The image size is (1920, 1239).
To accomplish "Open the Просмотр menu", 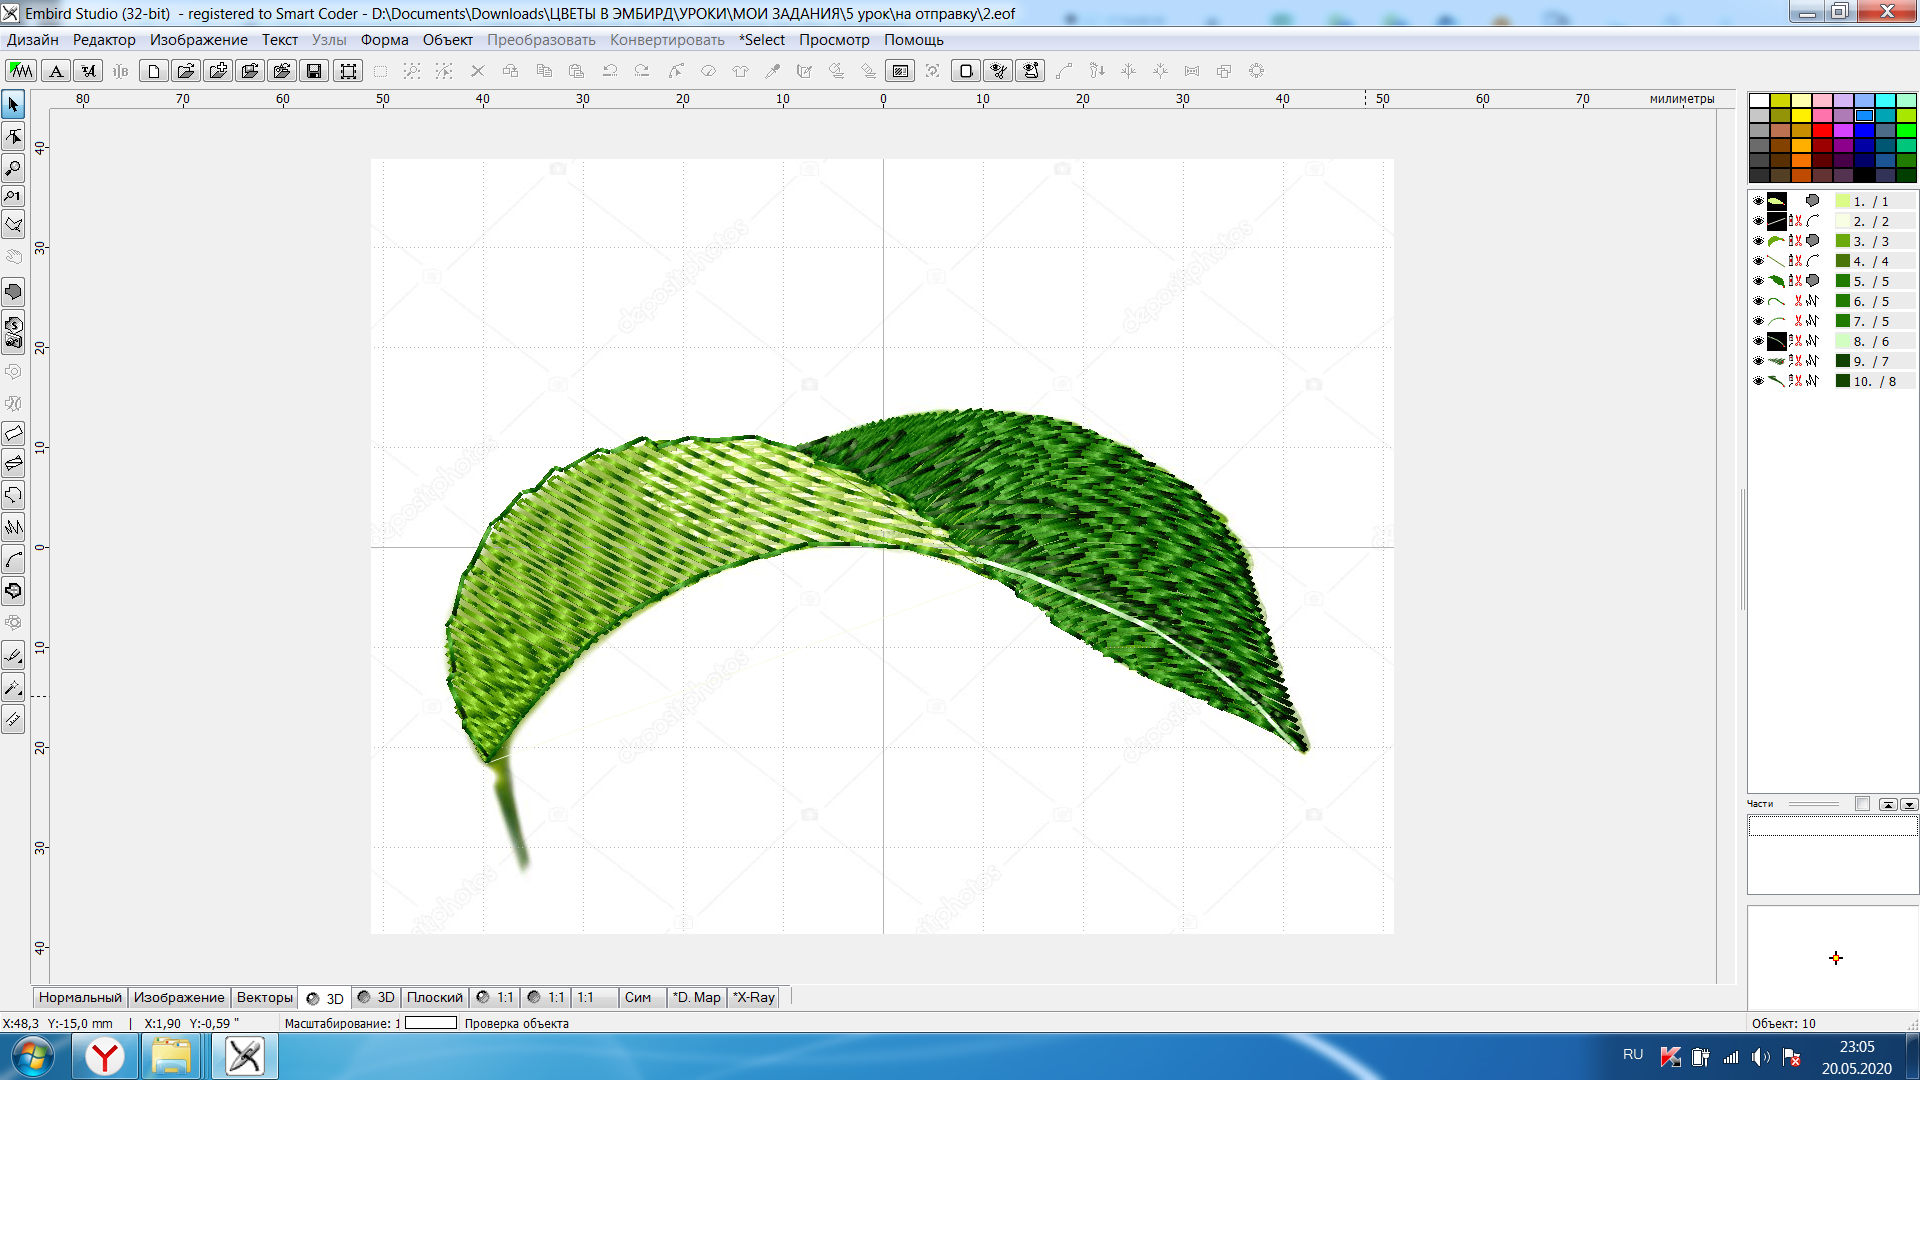I will coord(834,40).
